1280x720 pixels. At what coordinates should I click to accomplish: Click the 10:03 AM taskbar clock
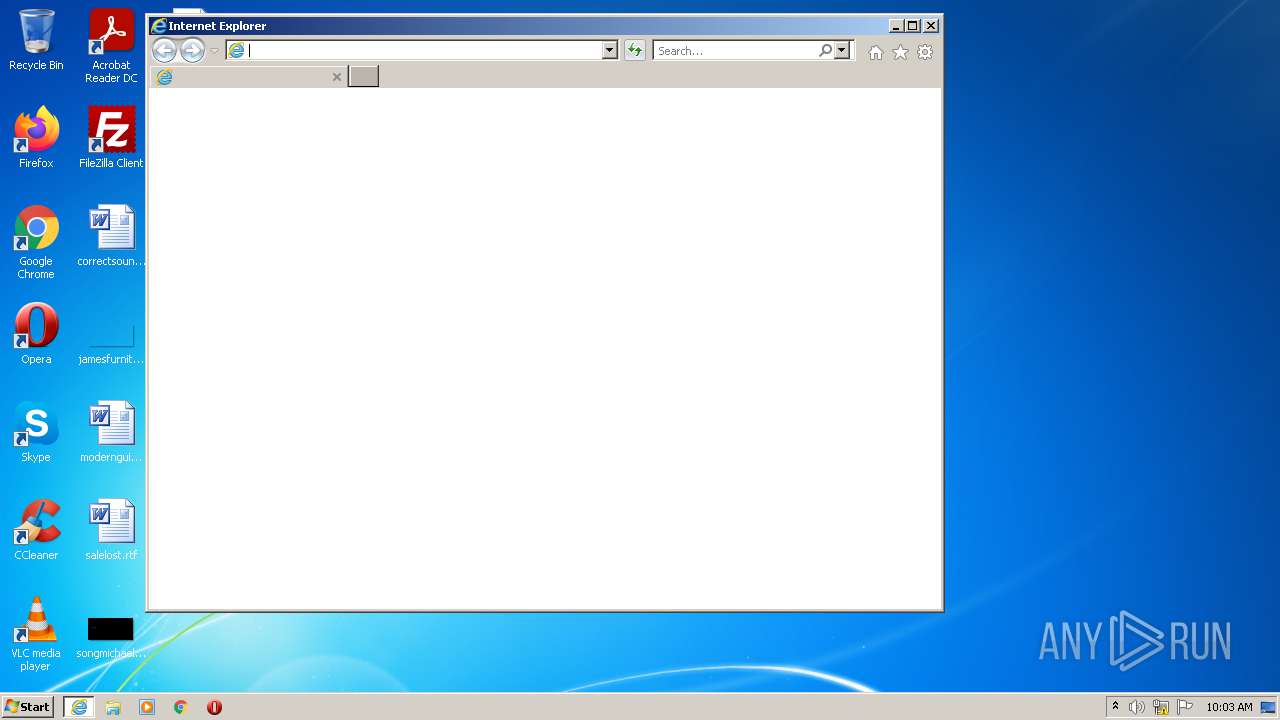pos(1229,707)
